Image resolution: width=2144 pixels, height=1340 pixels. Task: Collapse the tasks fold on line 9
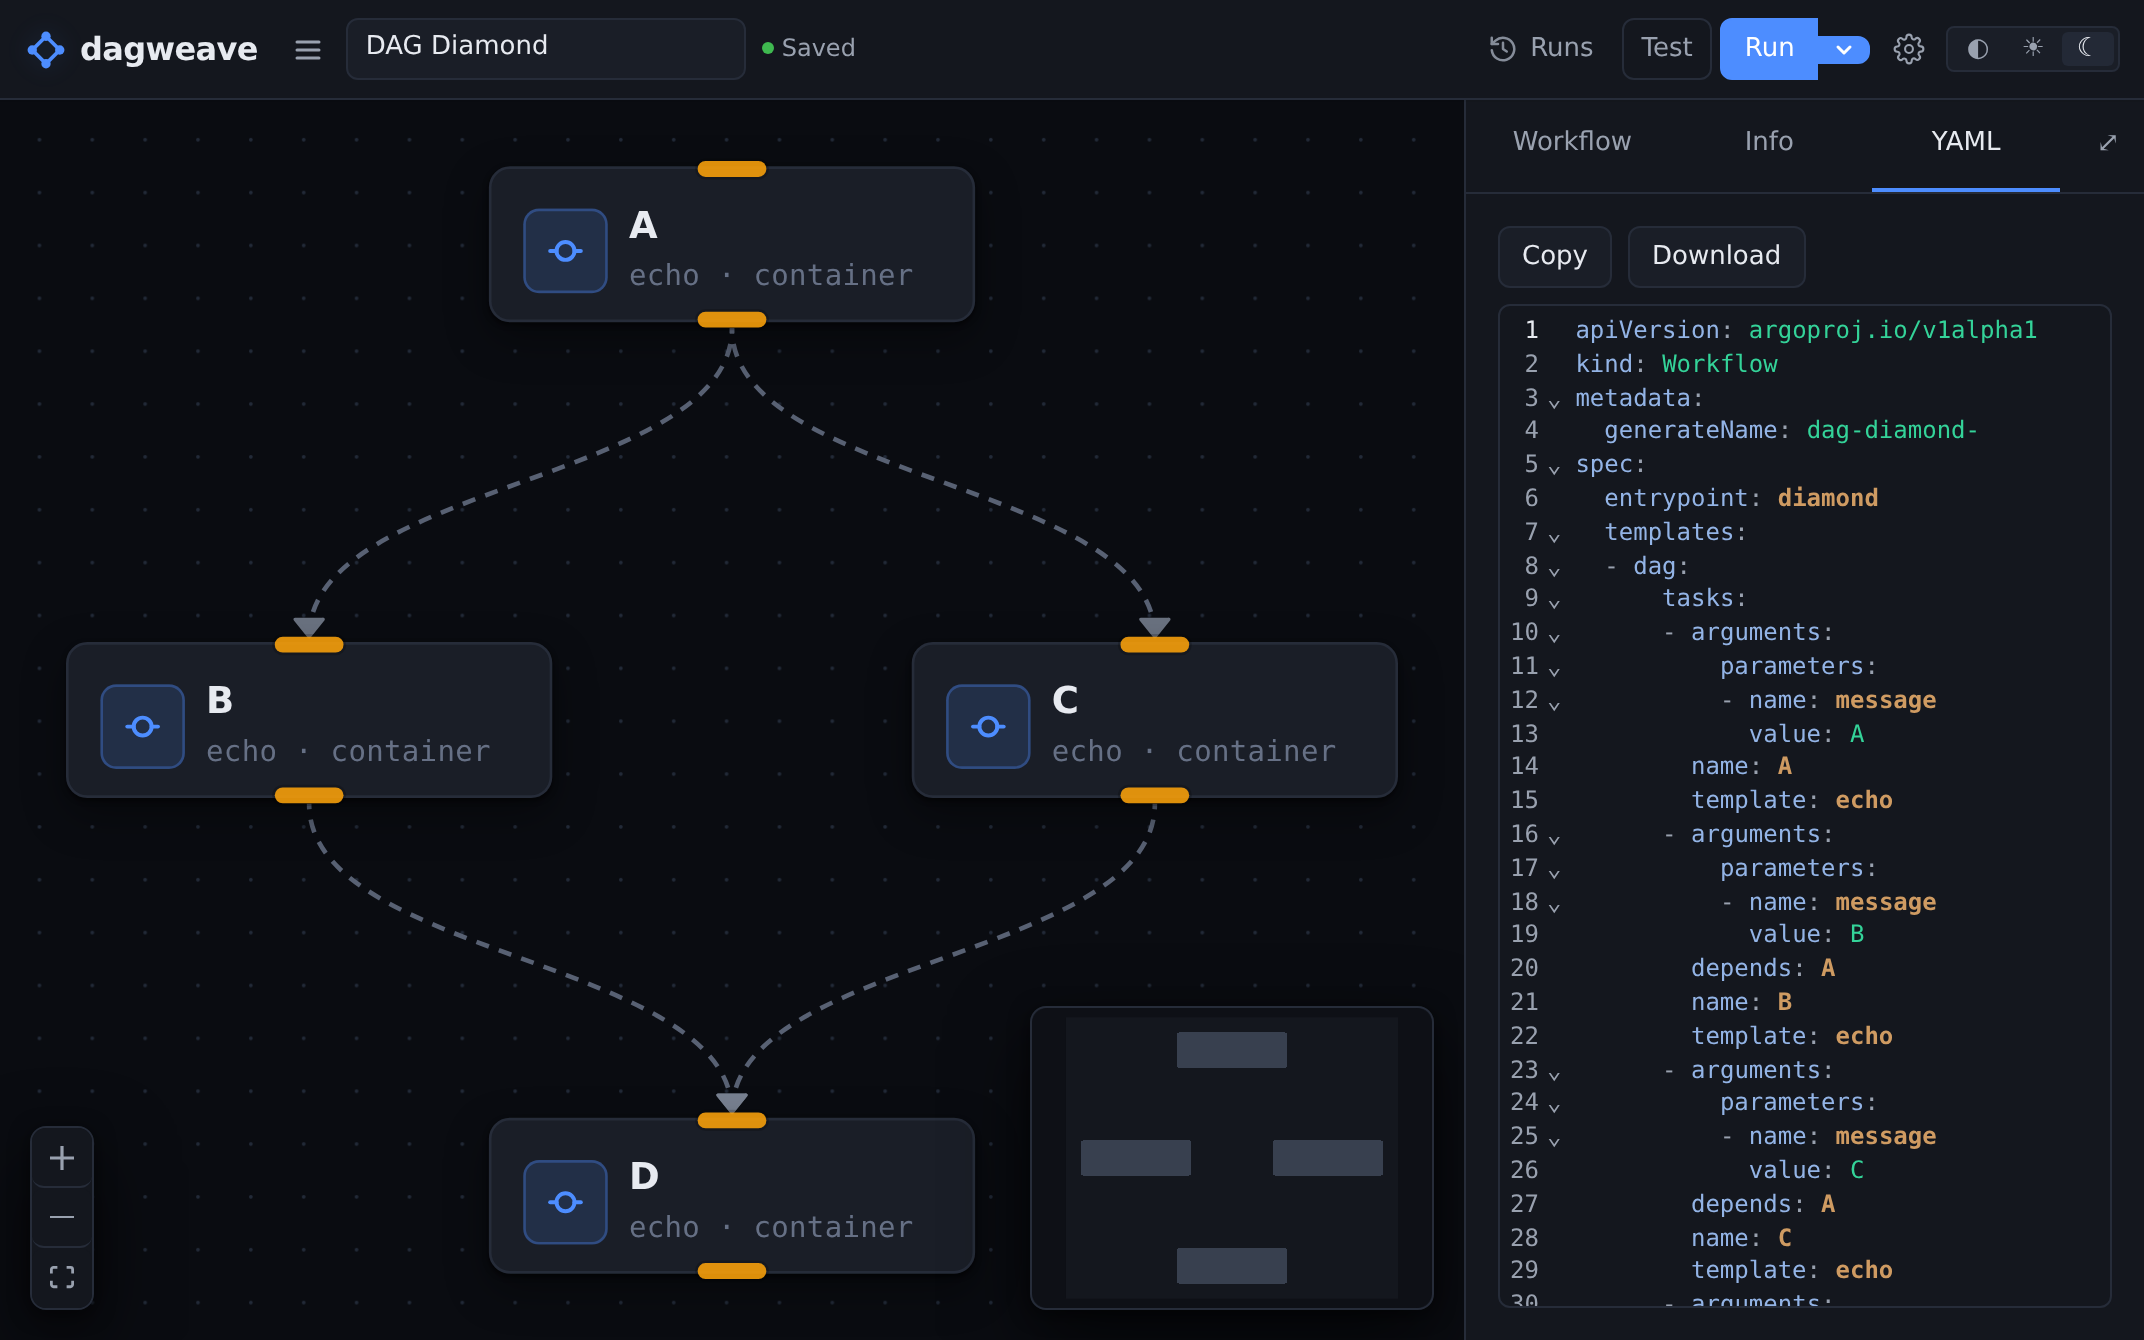[1554, 603]
